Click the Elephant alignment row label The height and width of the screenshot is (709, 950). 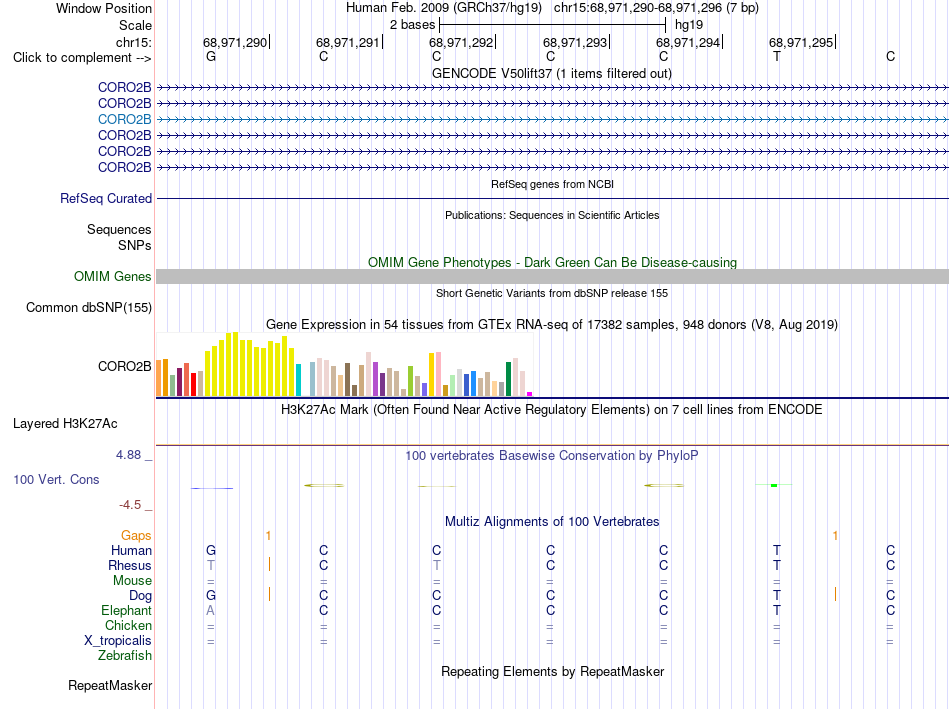tap(126, 611)
